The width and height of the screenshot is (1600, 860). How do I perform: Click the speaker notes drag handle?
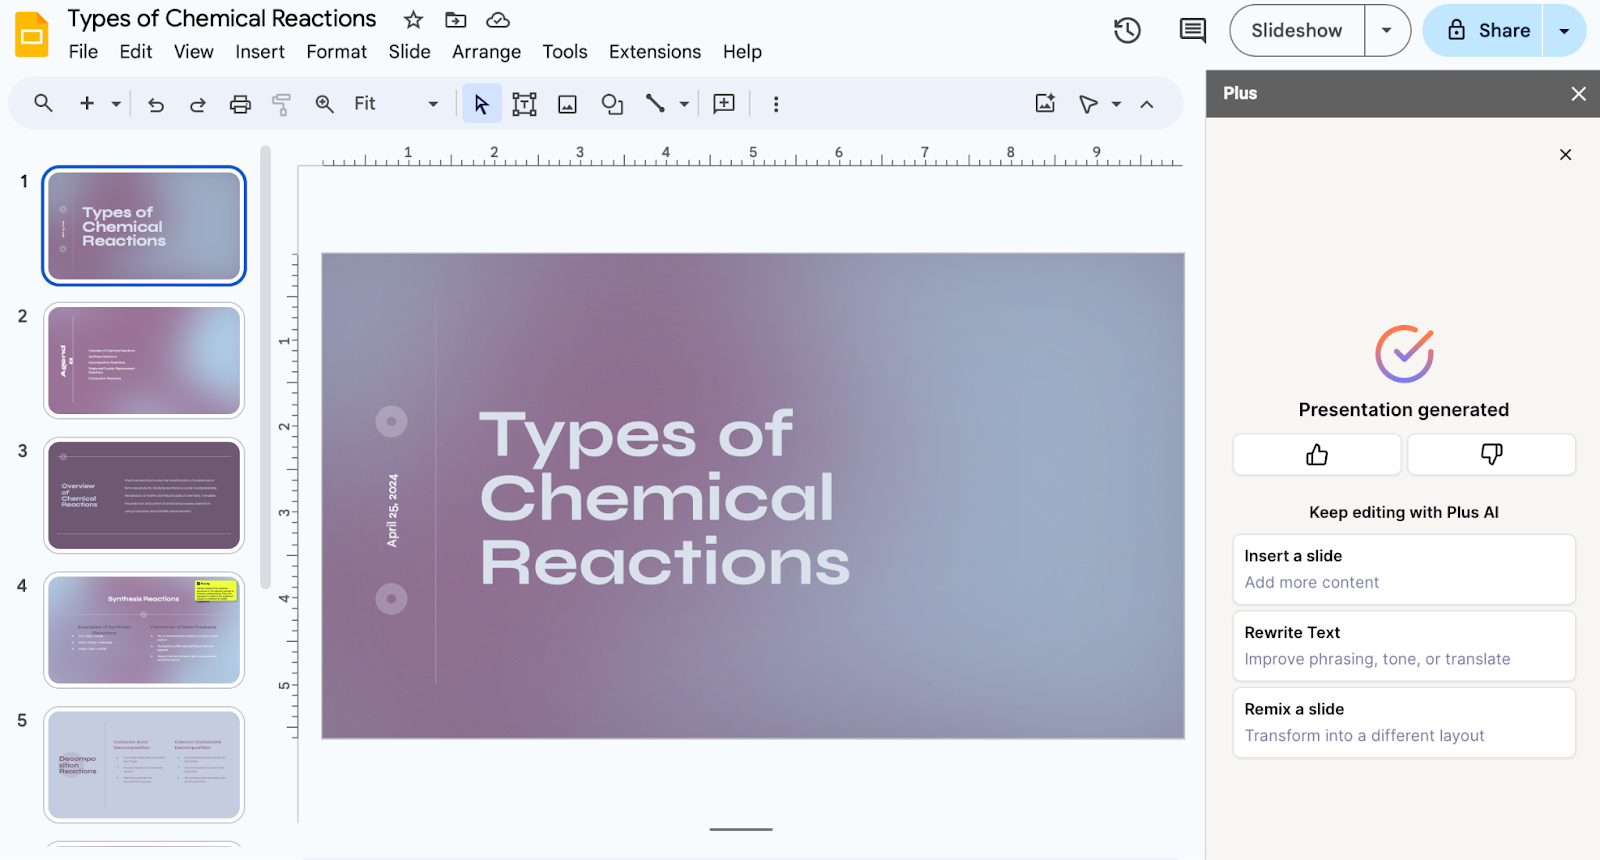coord(741,829)
